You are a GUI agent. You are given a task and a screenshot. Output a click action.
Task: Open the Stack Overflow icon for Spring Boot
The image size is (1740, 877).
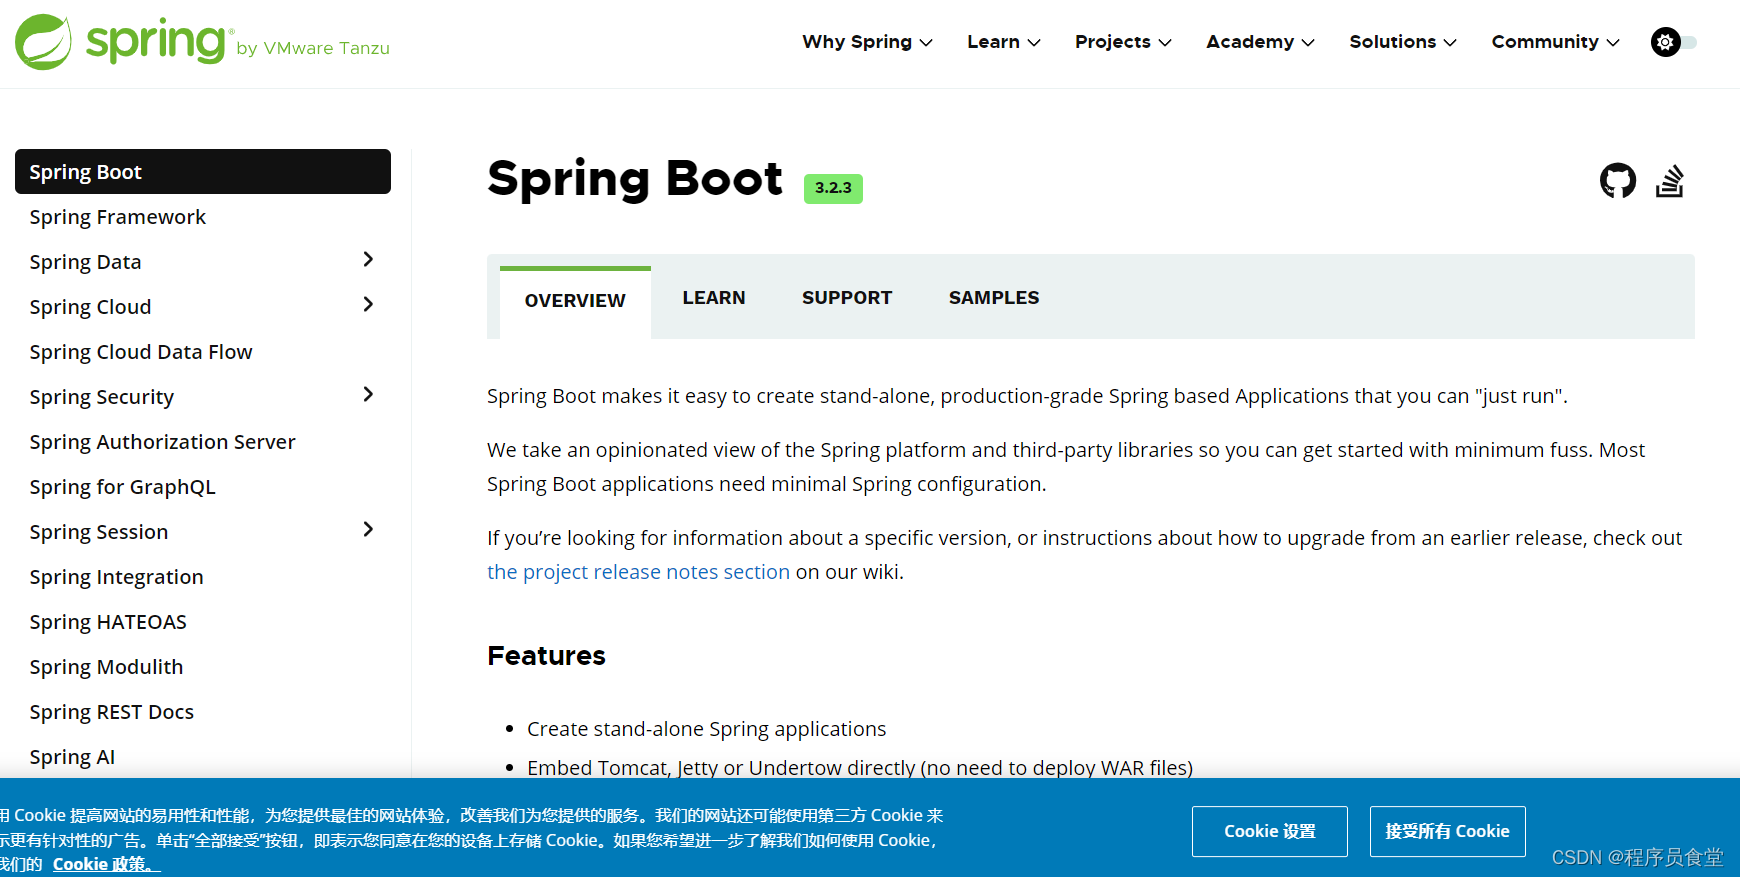point(1670,181)
